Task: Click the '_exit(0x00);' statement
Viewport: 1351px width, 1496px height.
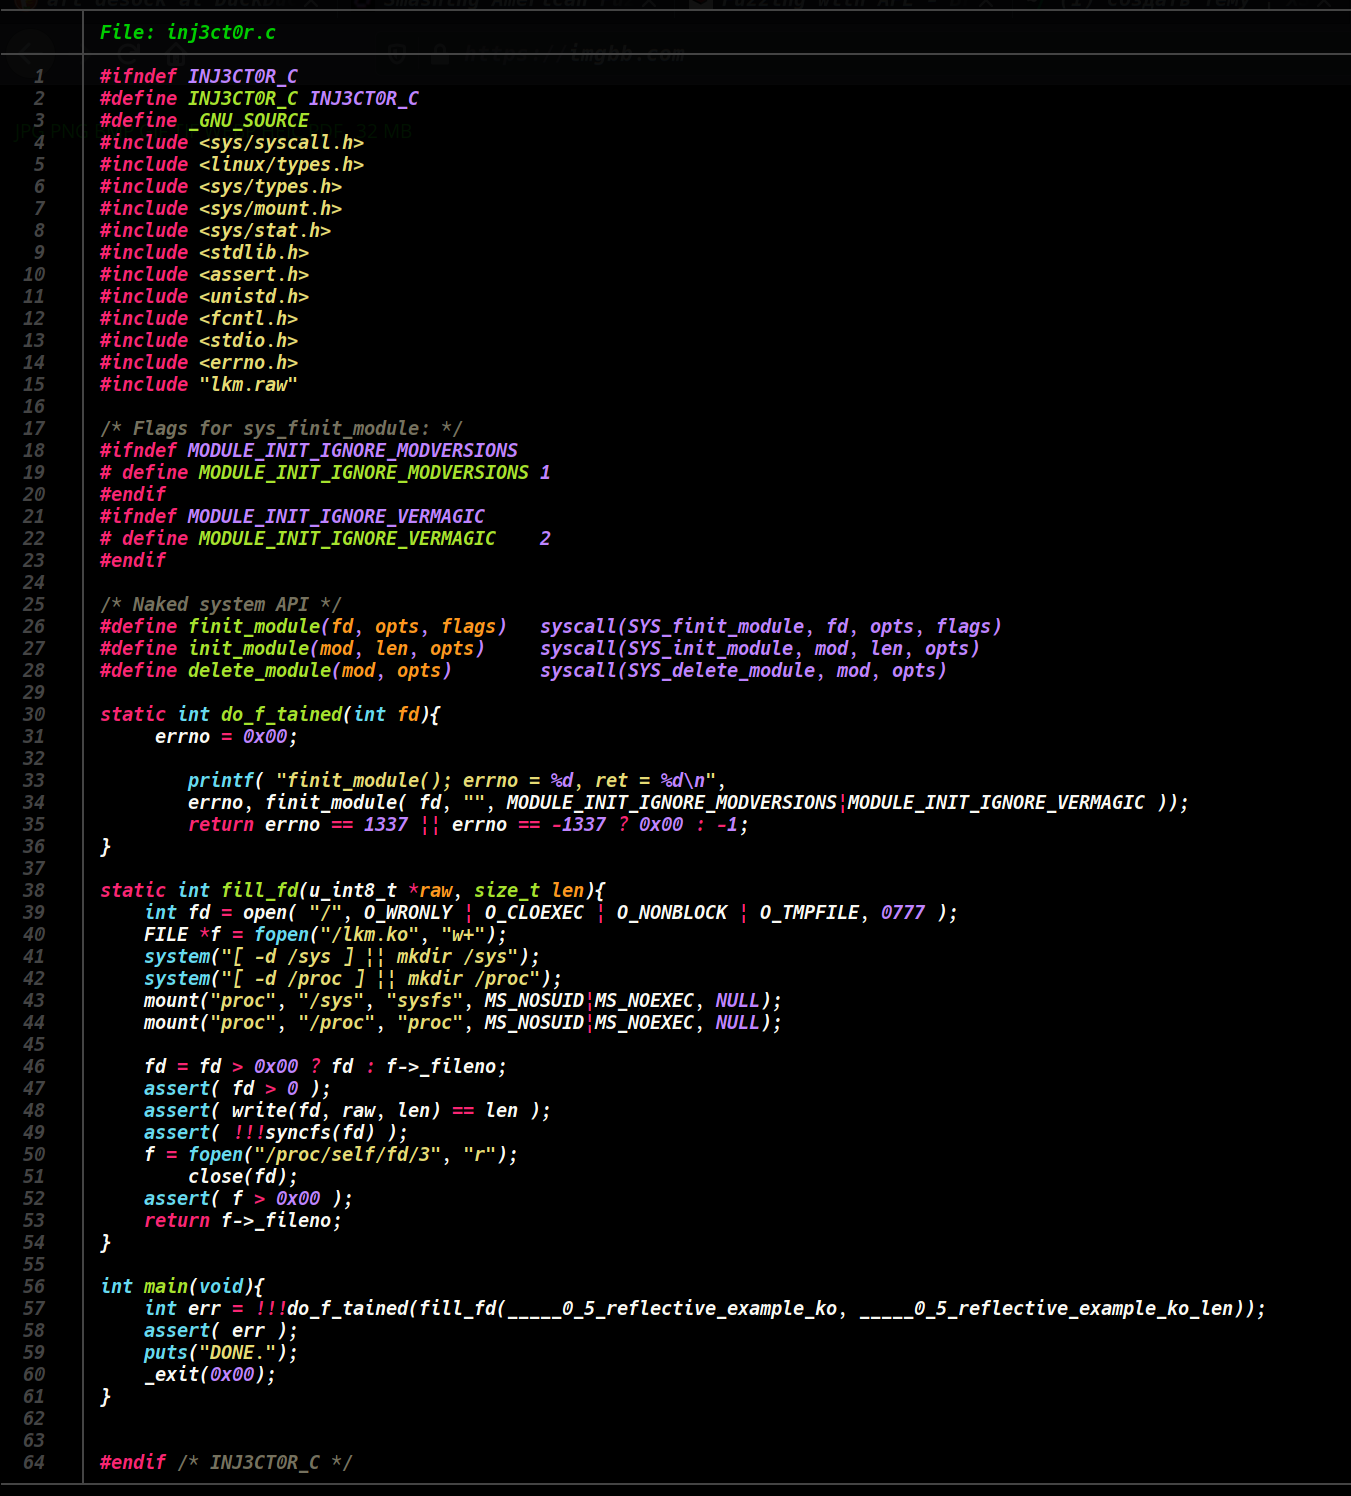Action: [210, 1374]
